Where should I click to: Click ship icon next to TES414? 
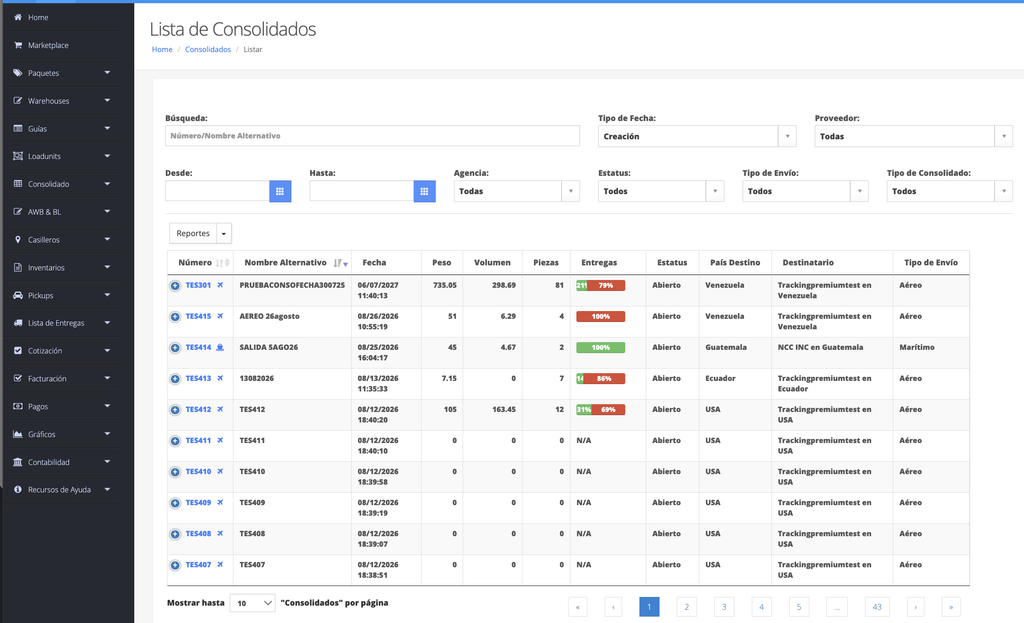[x=220, y=347]
